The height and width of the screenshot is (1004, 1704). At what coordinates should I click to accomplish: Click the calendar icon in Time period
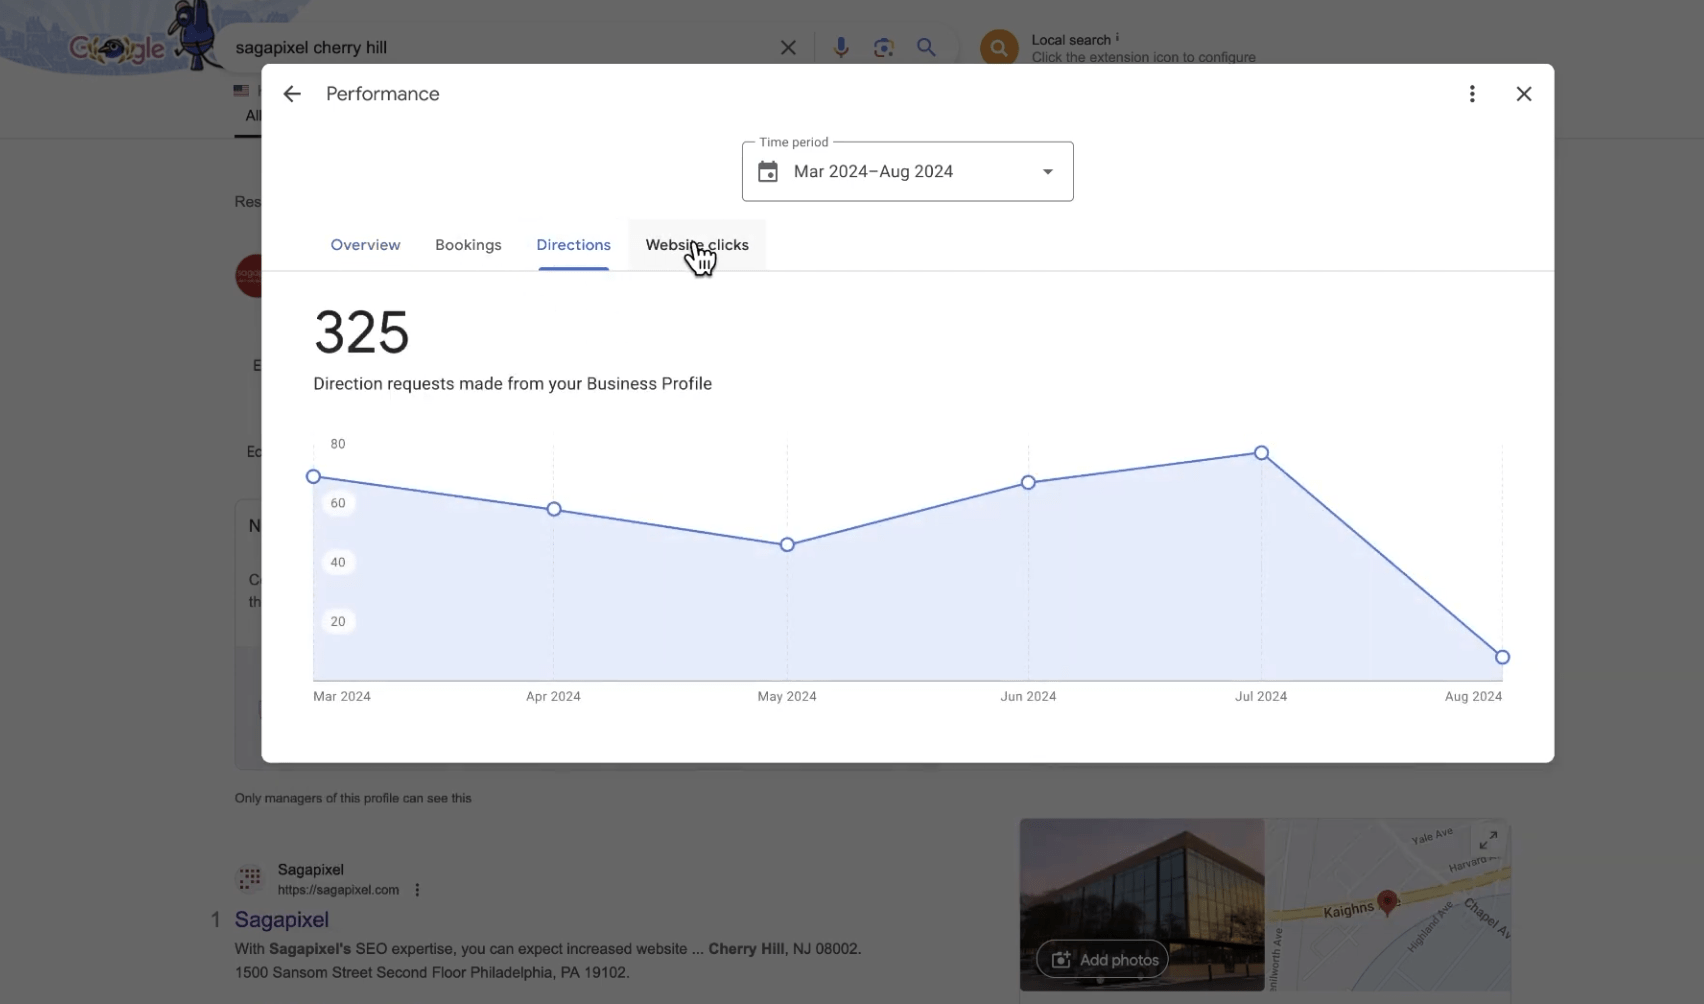[x=768, y=172]
